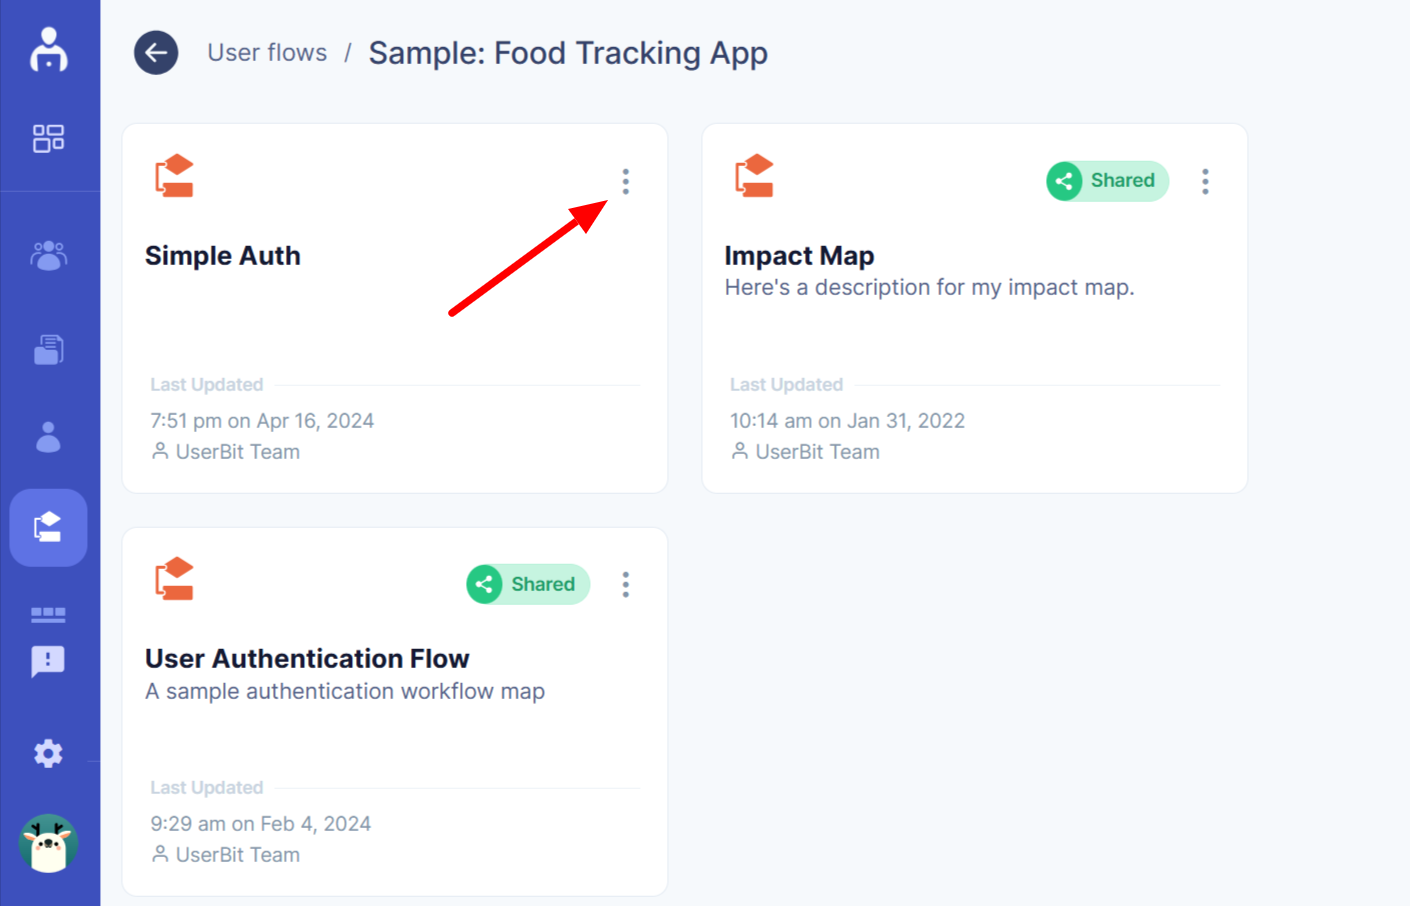Go back using the arrow button
Screen dimensions: 1410x906
point(156,53)
